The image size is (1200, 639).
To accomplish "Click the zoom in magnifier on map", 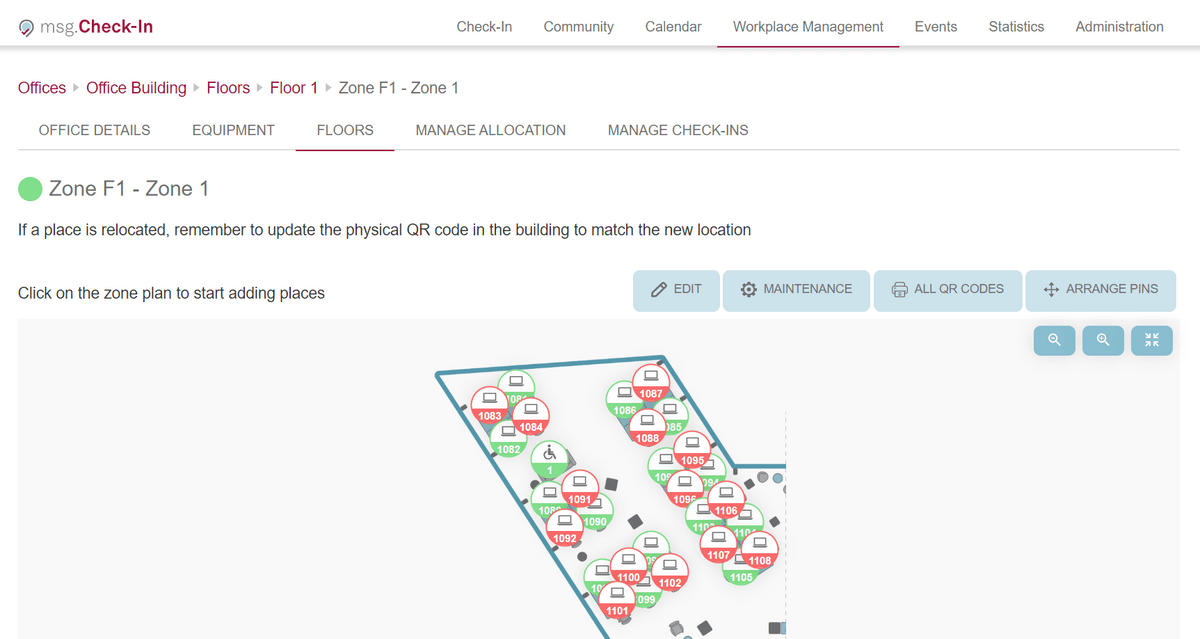I will click(1103, 340).
